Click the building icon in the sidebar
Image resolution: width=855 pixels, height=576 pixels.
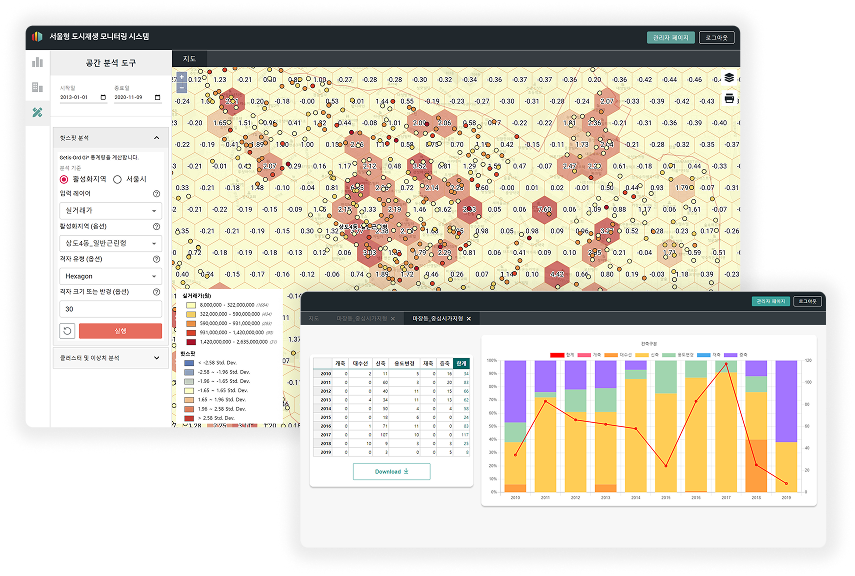click(38, 87)
